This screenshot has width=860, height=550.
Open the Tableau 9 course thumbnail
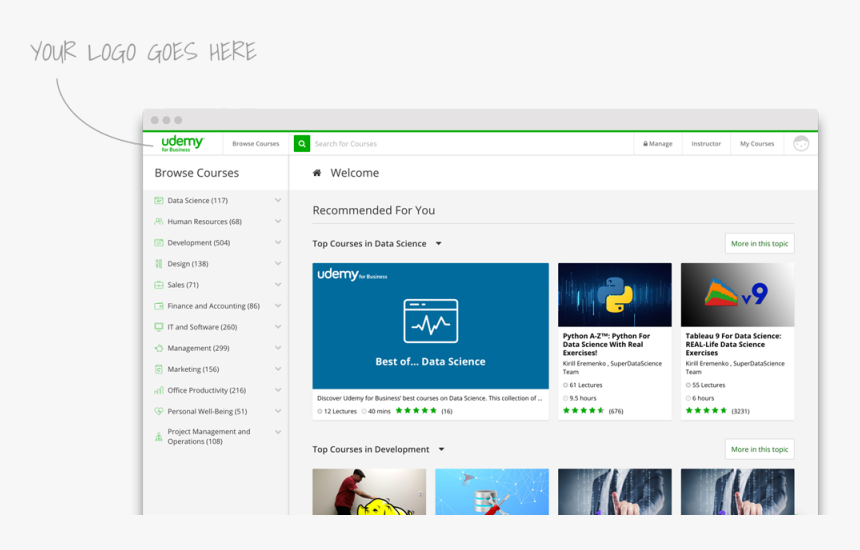738,294
